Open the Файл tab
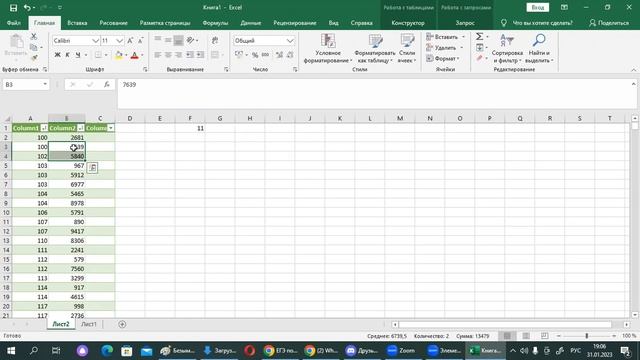Screen dimensions: 640x360 [x=14, y=23]
